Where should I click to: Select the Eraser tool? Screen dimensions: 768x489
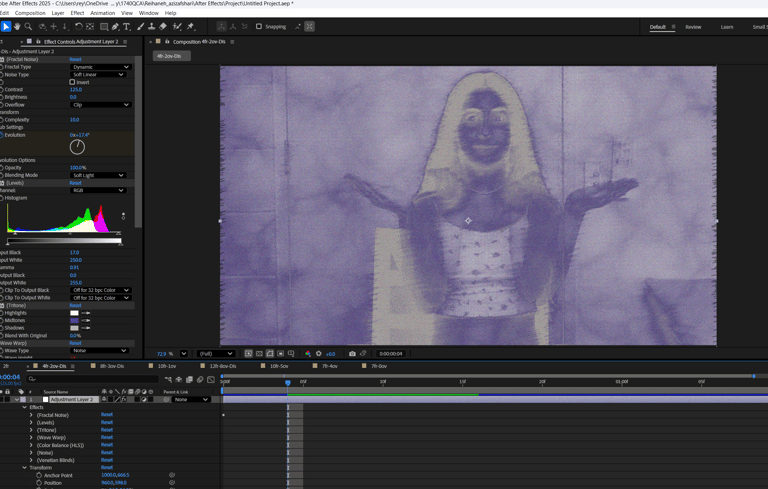click(163, 26)
